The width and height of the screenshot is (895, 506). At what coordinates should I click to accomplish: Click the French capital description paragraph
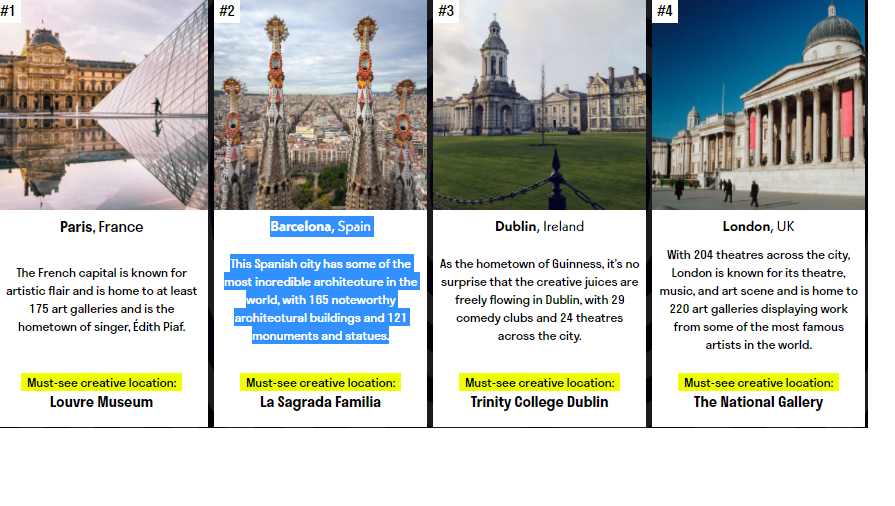(x=102, y=300)
